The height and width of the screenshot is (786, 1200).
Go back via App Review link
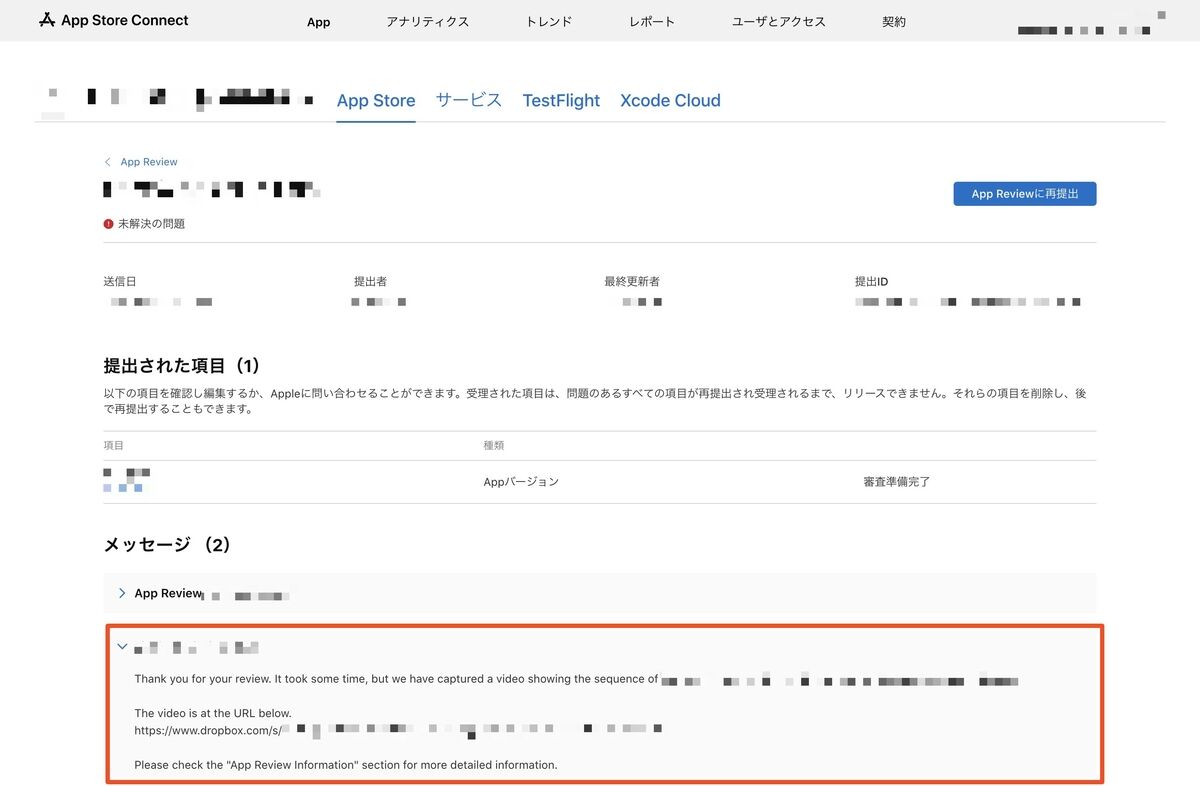[x=149, y=162]
